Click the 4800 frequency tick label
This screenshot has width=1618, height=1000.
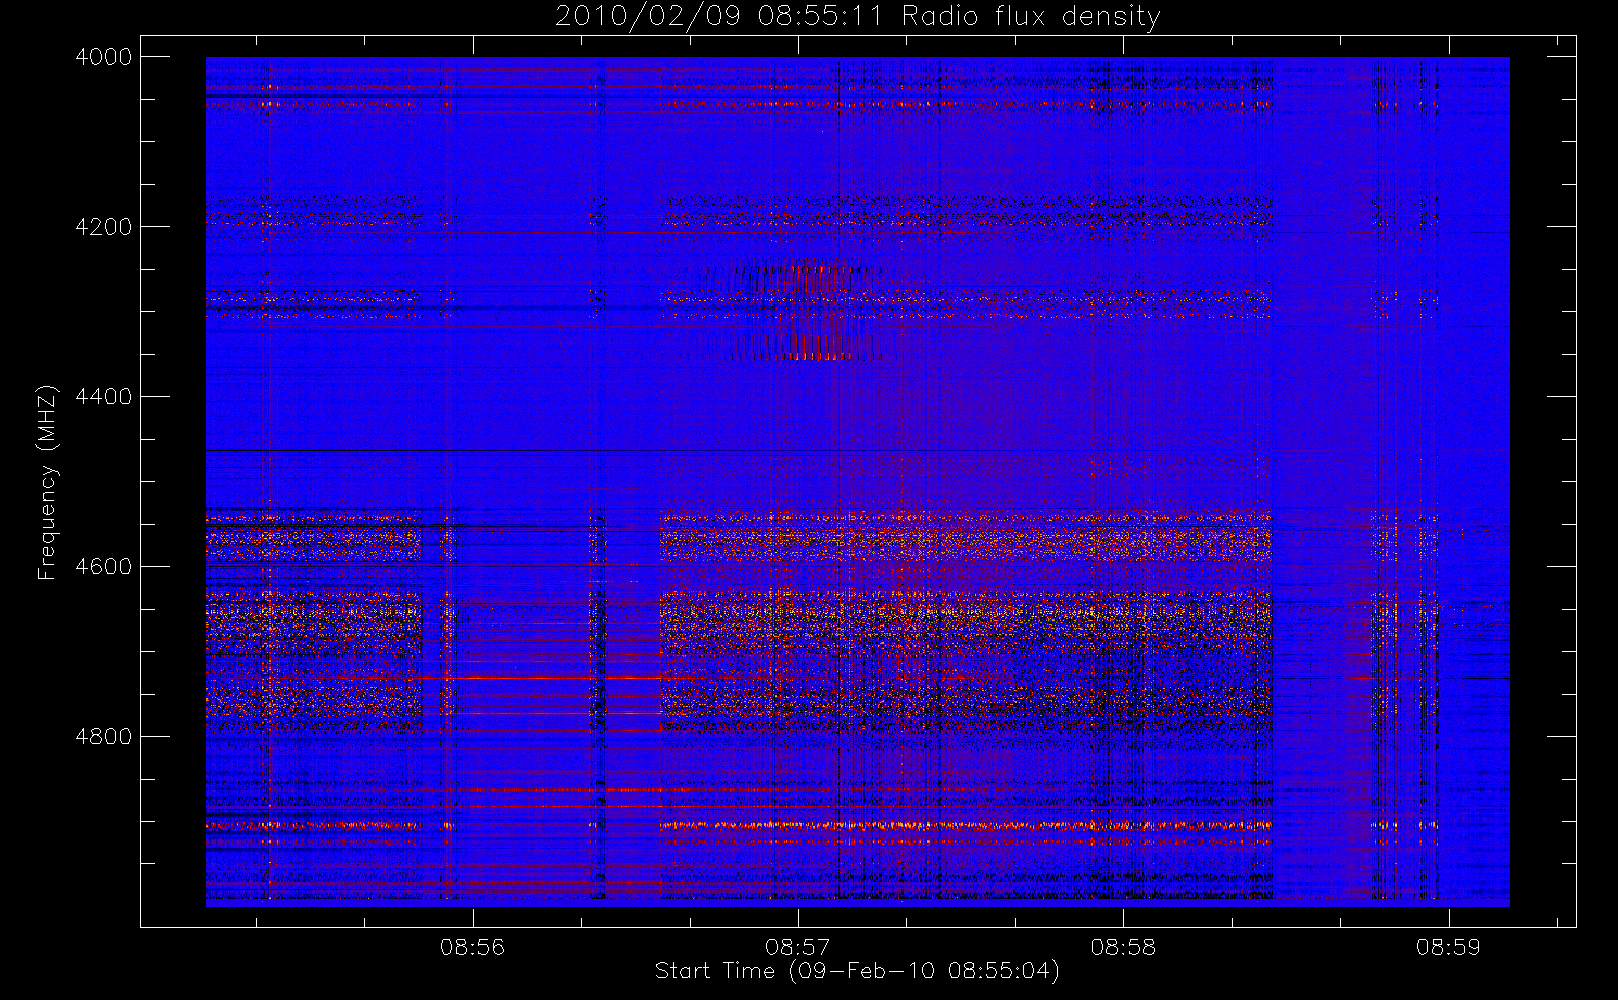(x=104, y=737)
